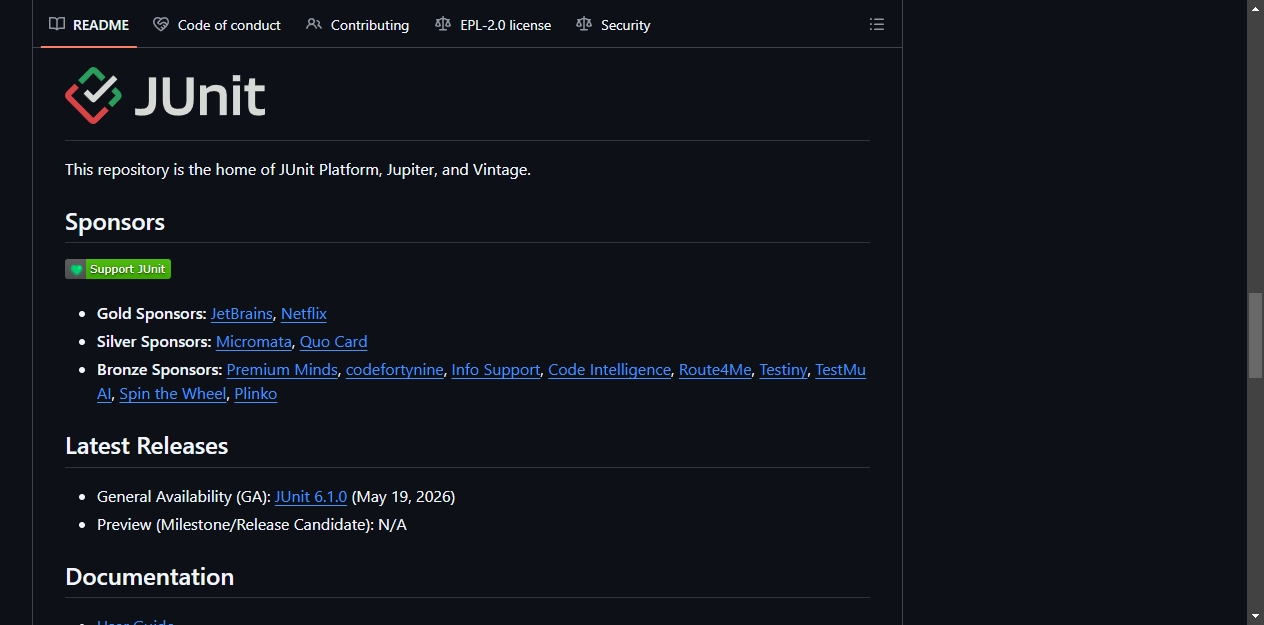Click the people icon beside Contributing
Viewport: 1264px width, 625px height.
pos(314,24)
